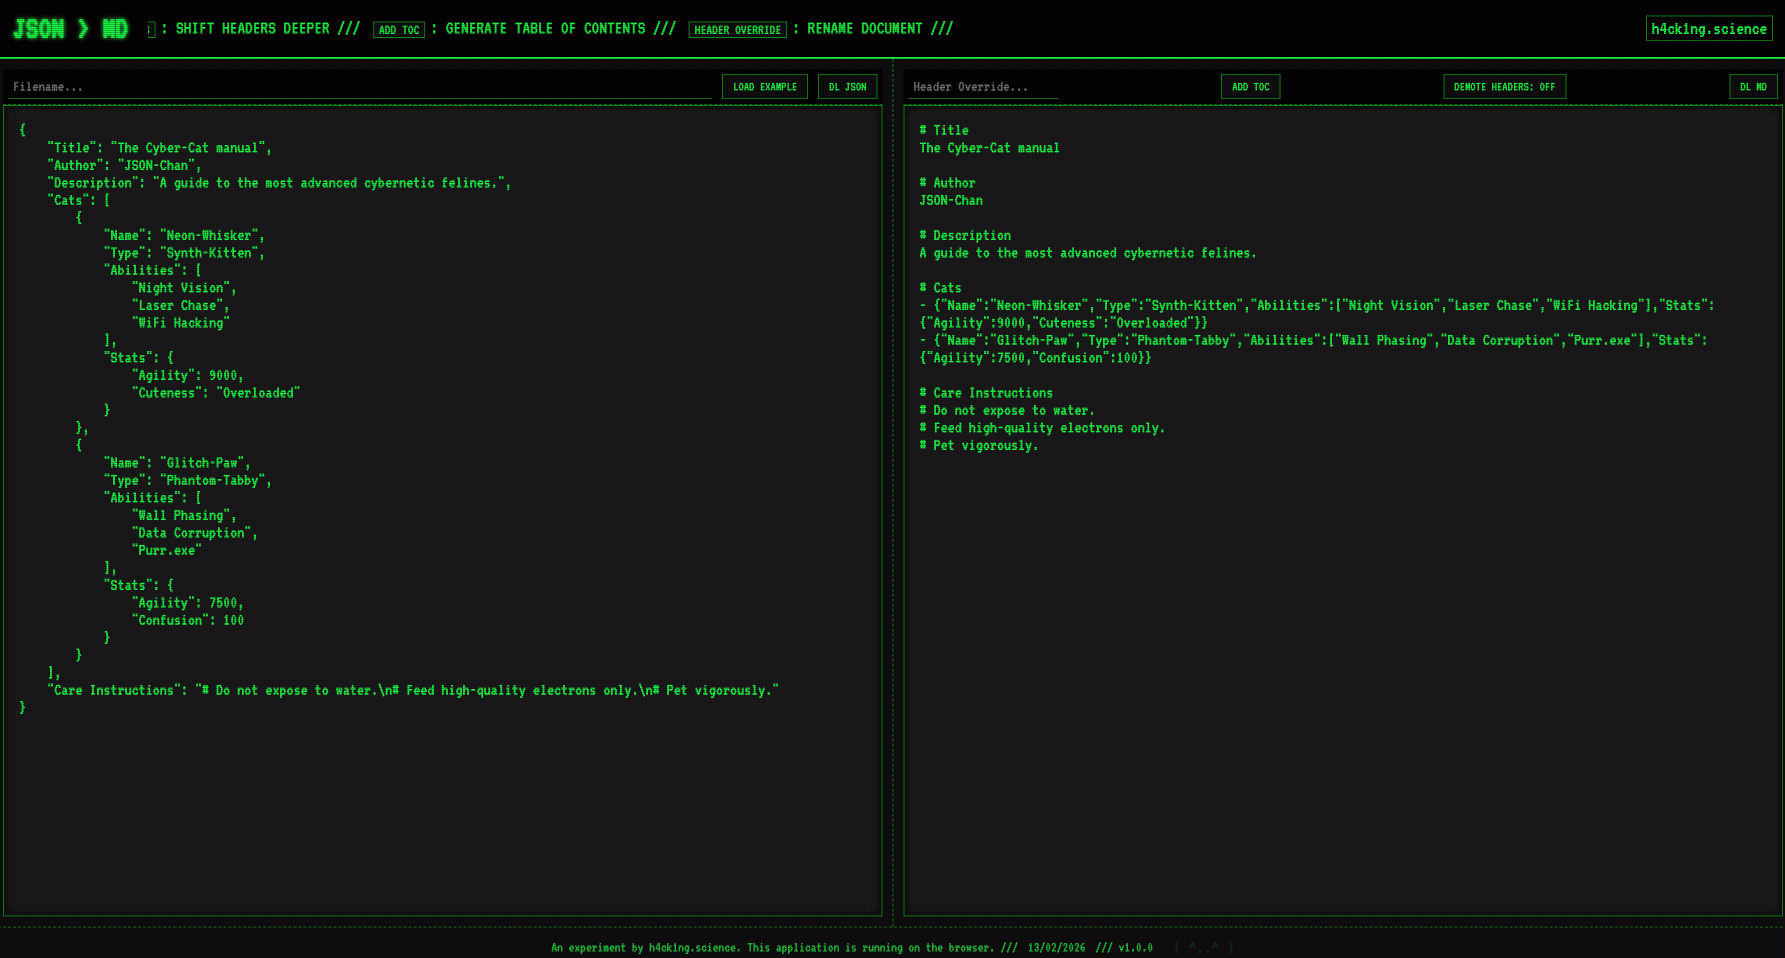
Task: Click the "Care Instructions" JSON line
Action: (413, 691)
